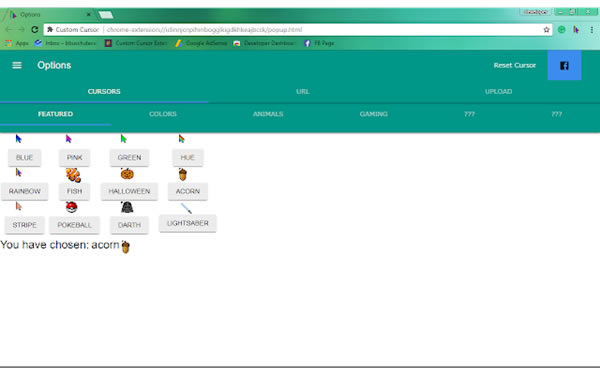Open a new browser tab
This screenshot has width=600, height=375.
[106, 15]
